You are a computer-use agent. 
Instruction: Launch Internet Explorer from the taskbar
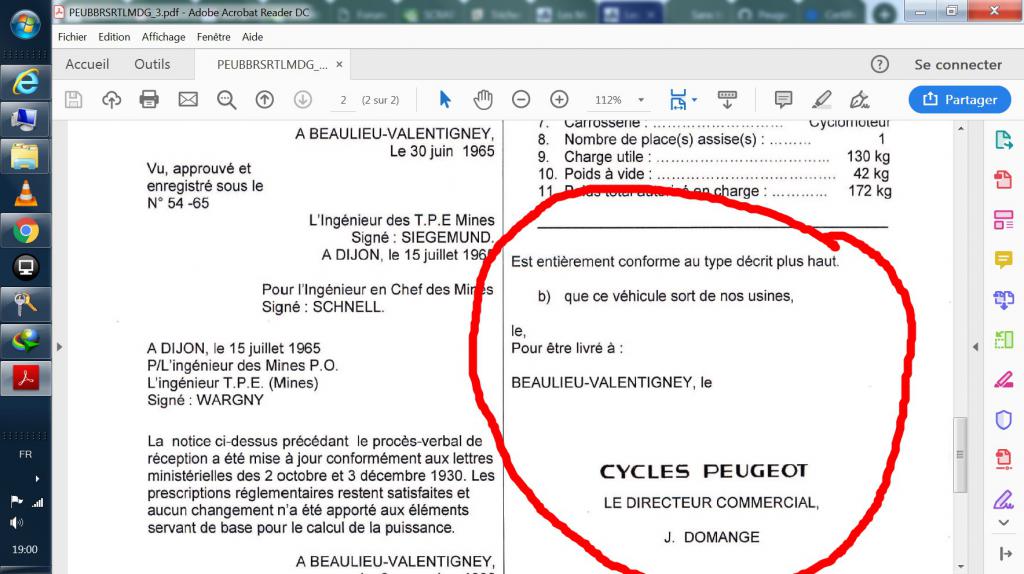pyautogui.click(x=25, y=82)
